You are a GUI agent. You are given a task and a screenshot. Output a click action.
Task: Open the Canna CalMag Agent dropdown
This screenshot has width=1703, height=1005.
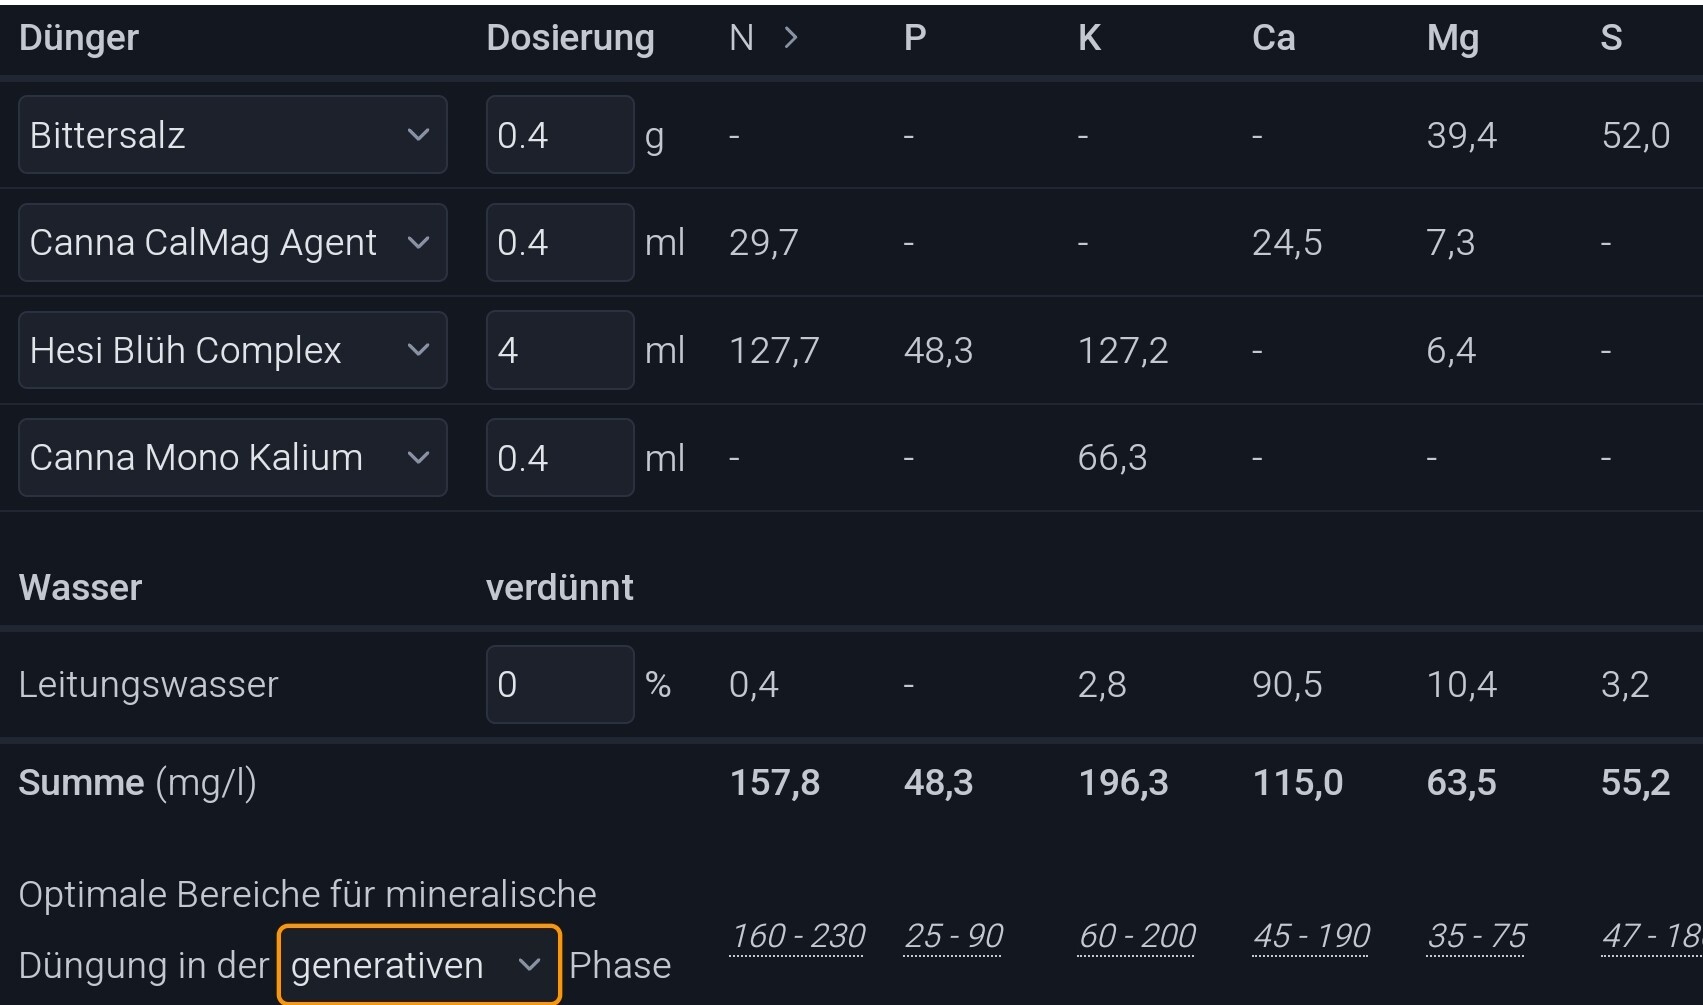pyautogui.click(x=232, y=243)
